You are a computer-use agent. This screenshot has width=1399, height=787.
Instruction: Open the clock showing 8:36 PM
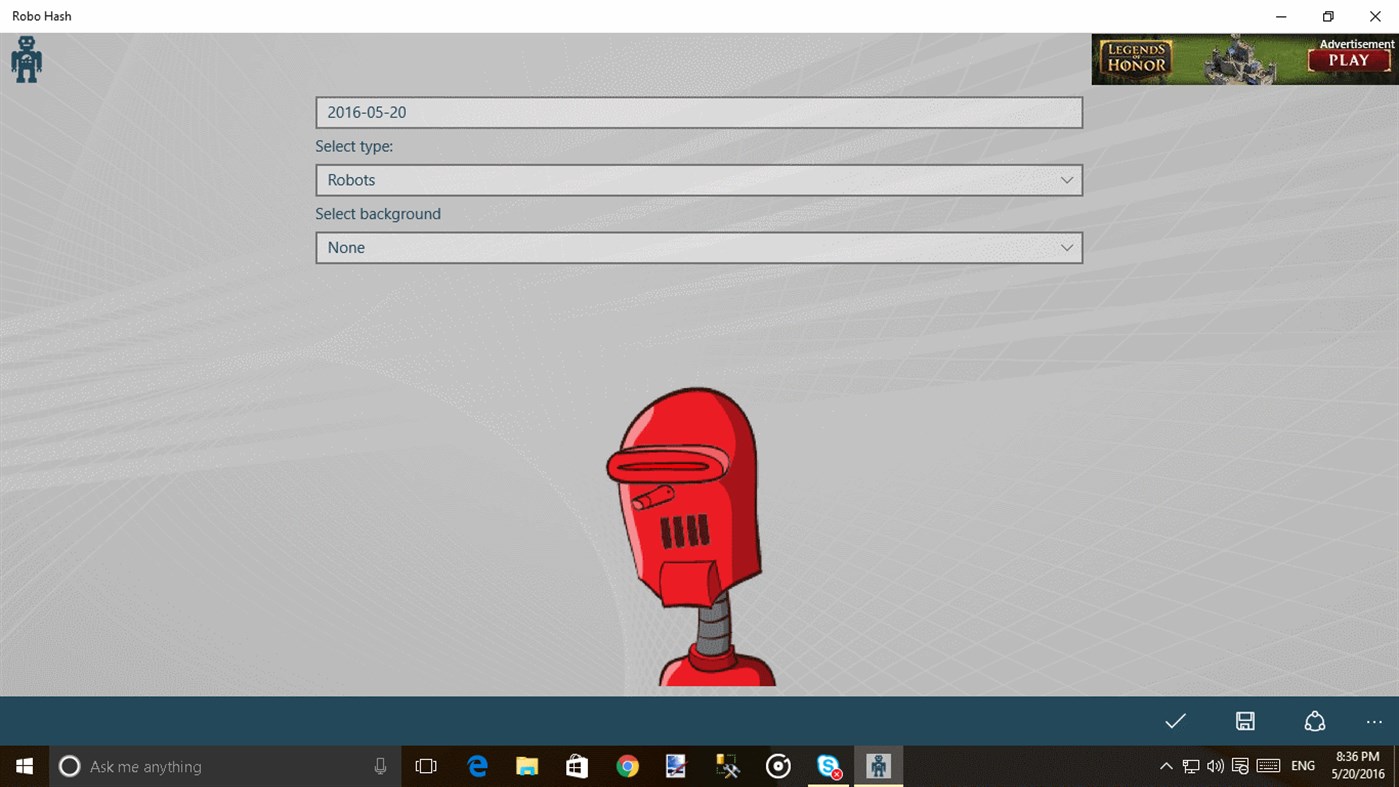tap(1356, 766)
